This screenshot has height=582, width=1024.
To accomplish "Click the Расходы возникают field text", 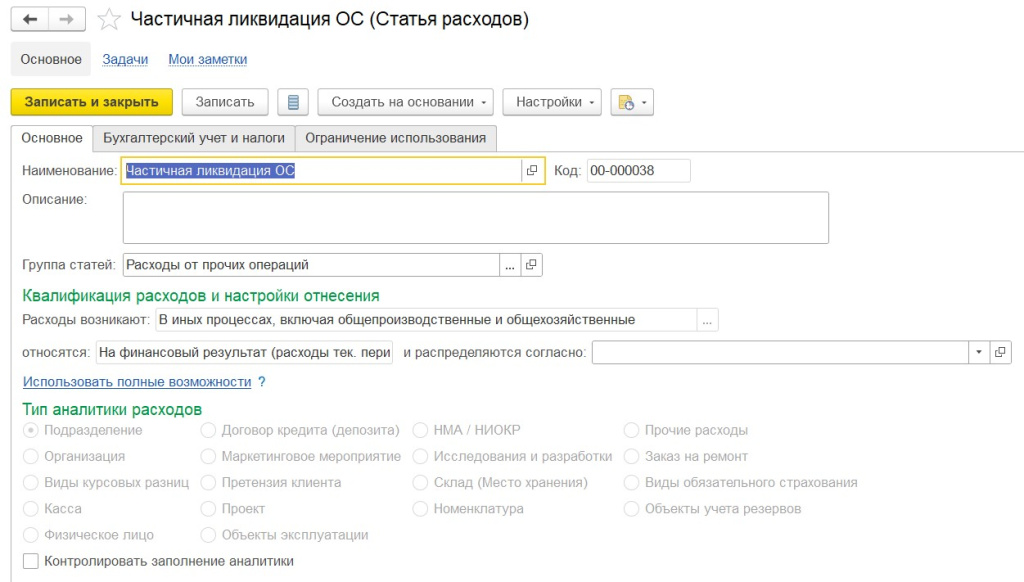I will coord(426,320).
